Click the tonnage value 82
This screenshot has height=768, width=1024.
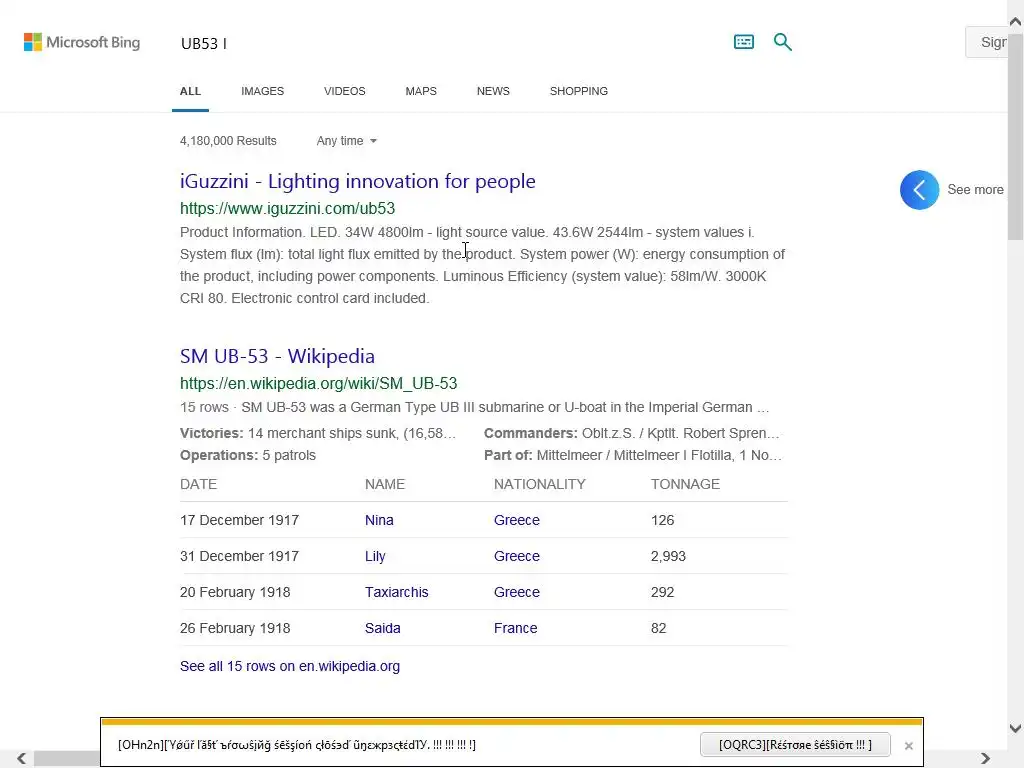[x=658, y=628]
